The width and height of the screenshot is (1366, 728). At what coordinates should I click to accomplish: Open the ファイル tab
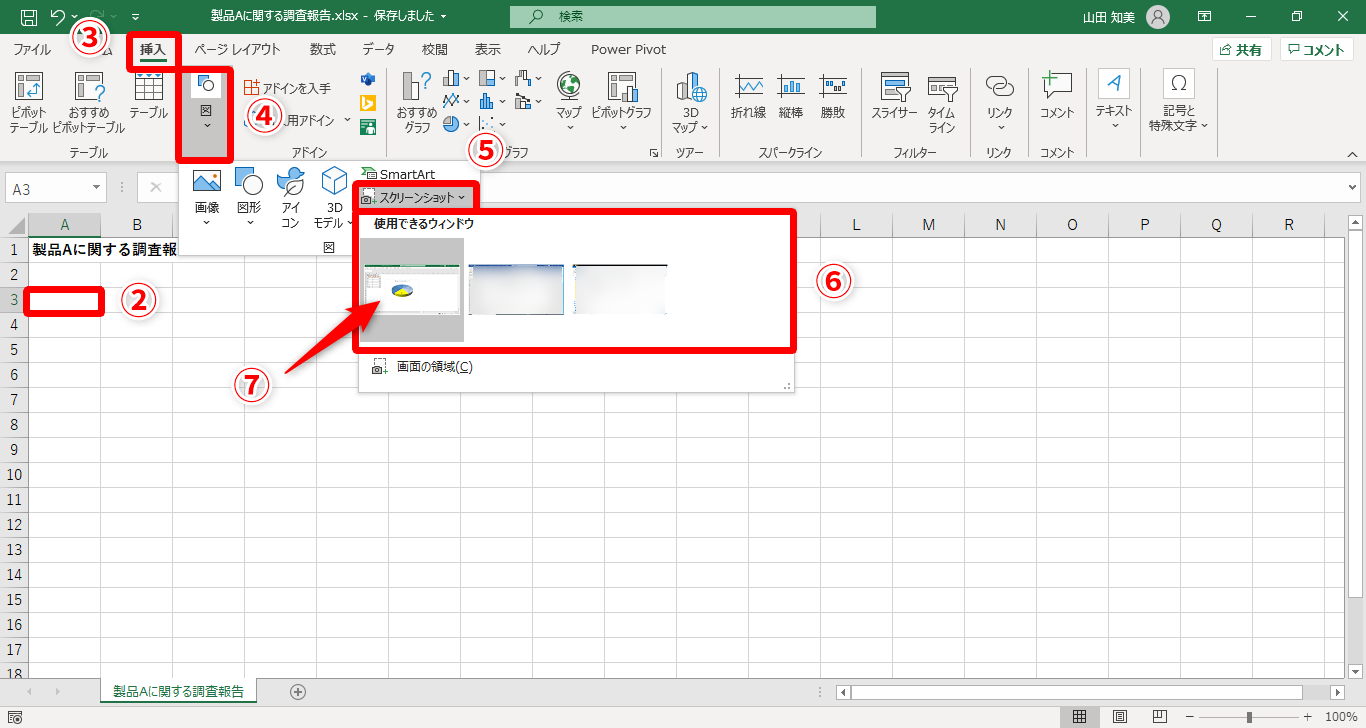[x=32, y=49]
